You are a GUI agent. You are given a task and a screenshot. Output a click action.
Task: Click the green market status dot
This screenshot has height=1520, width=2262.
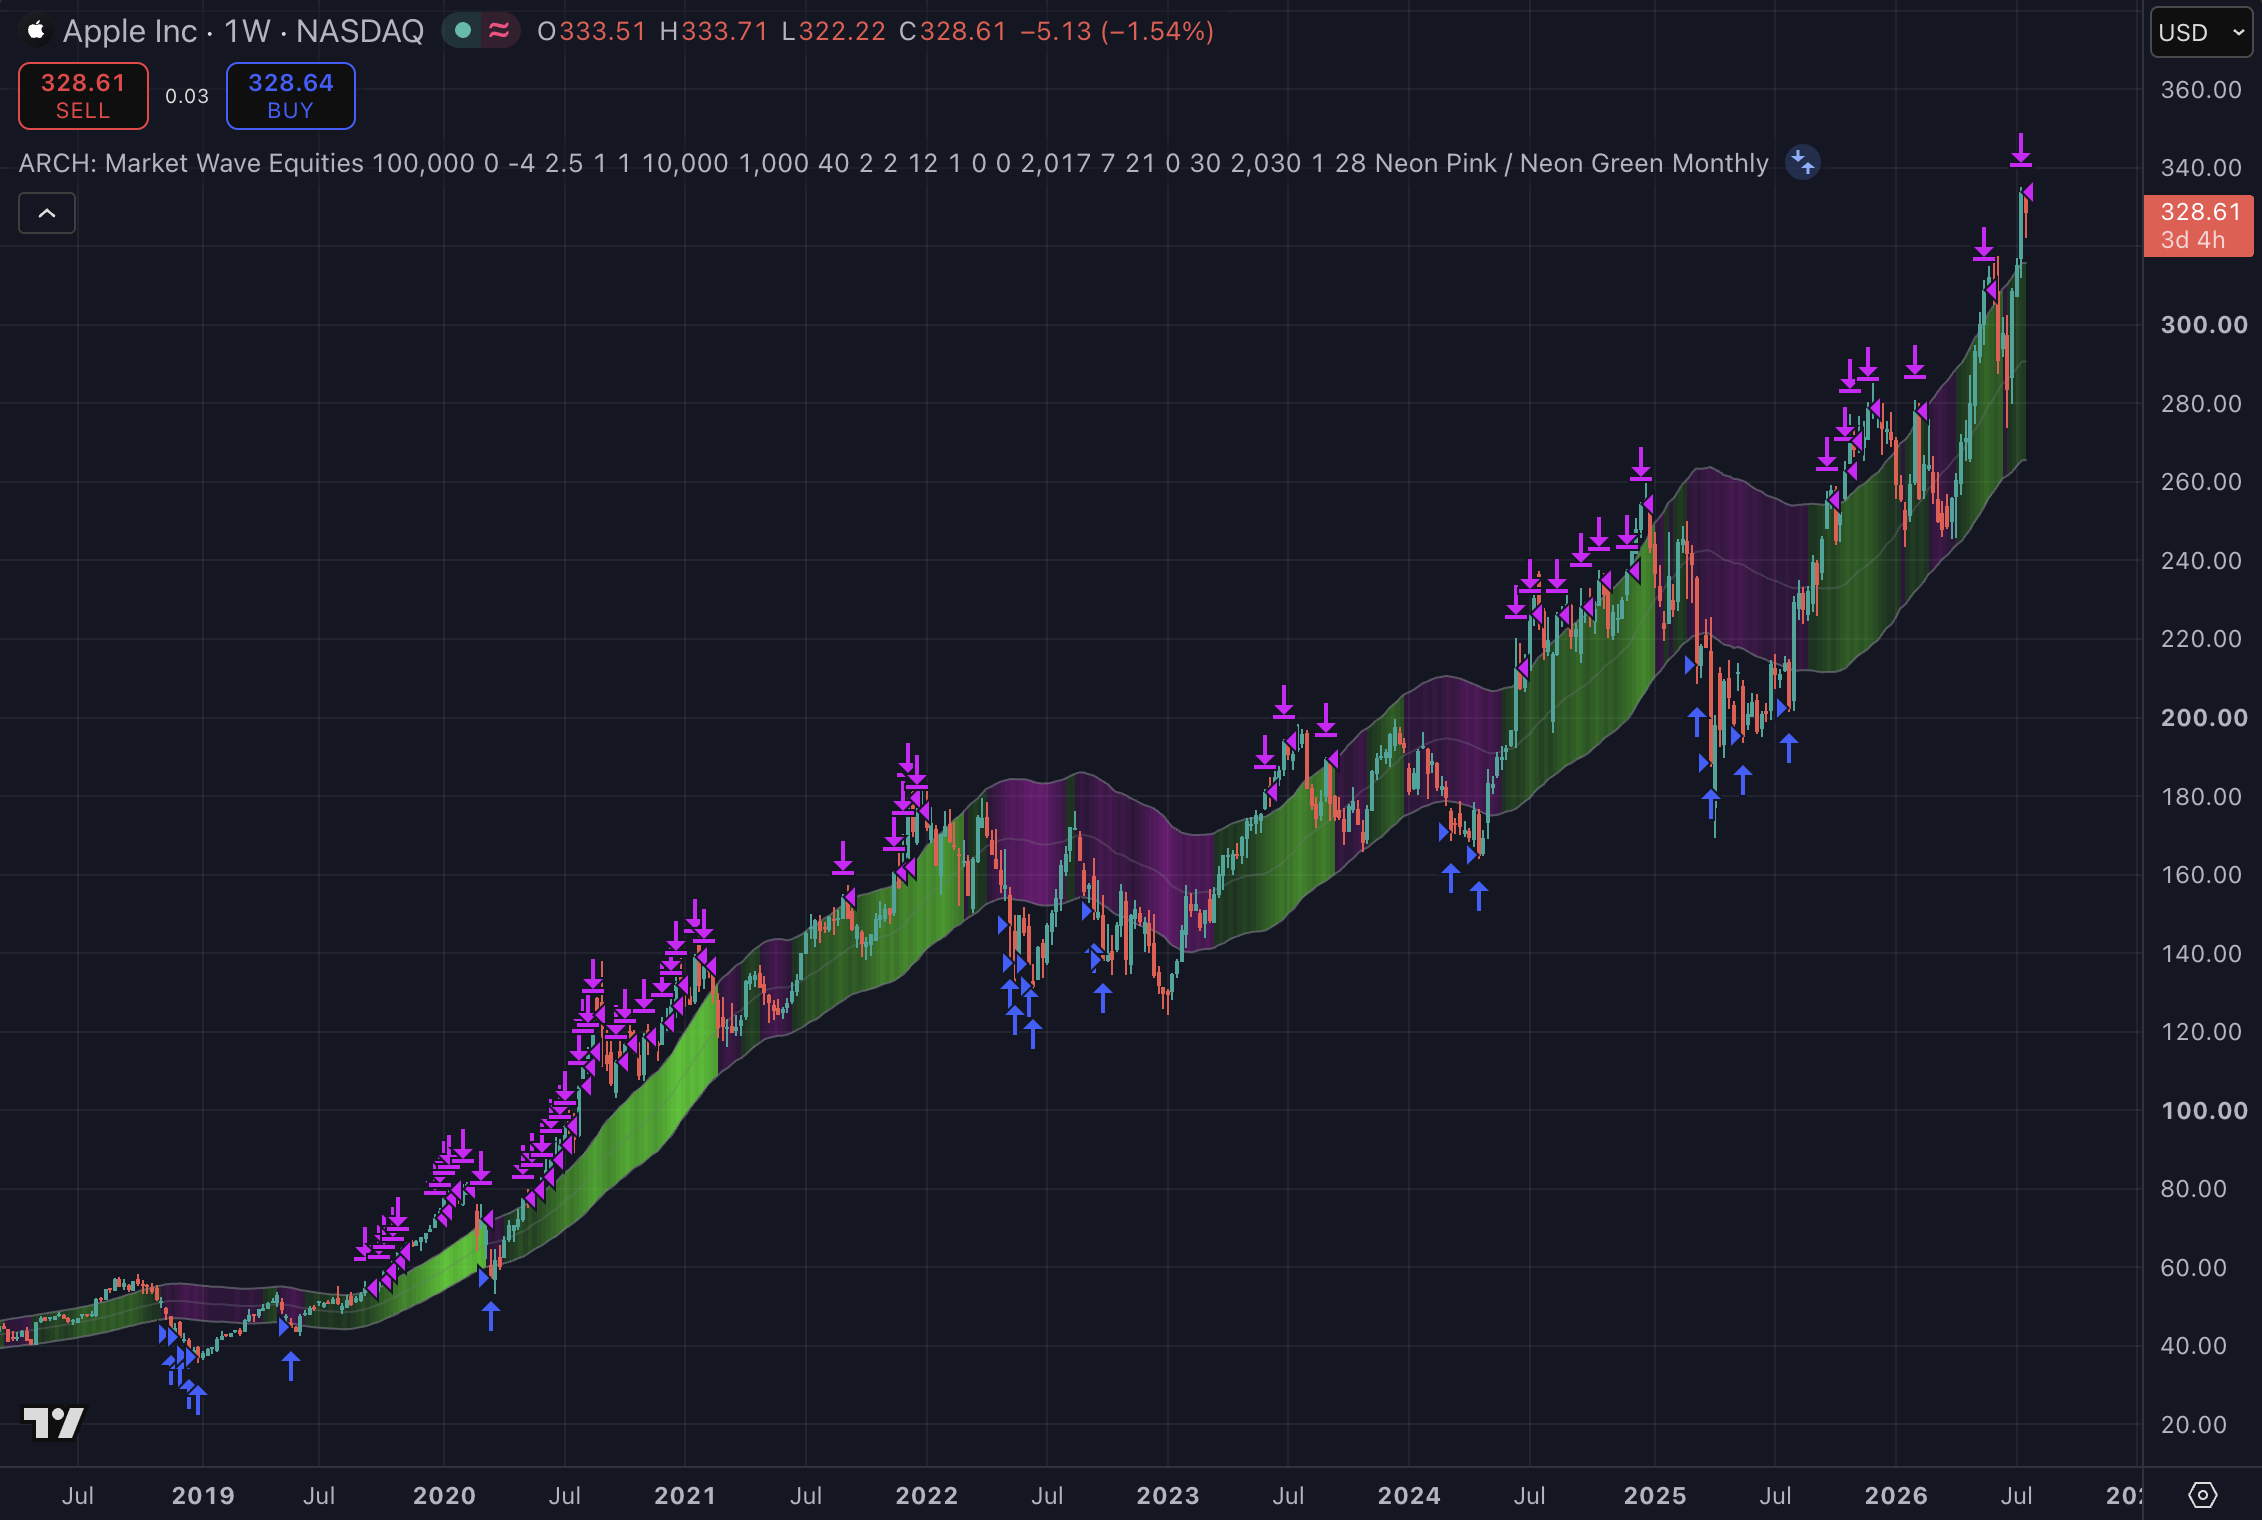pos(463,31)
